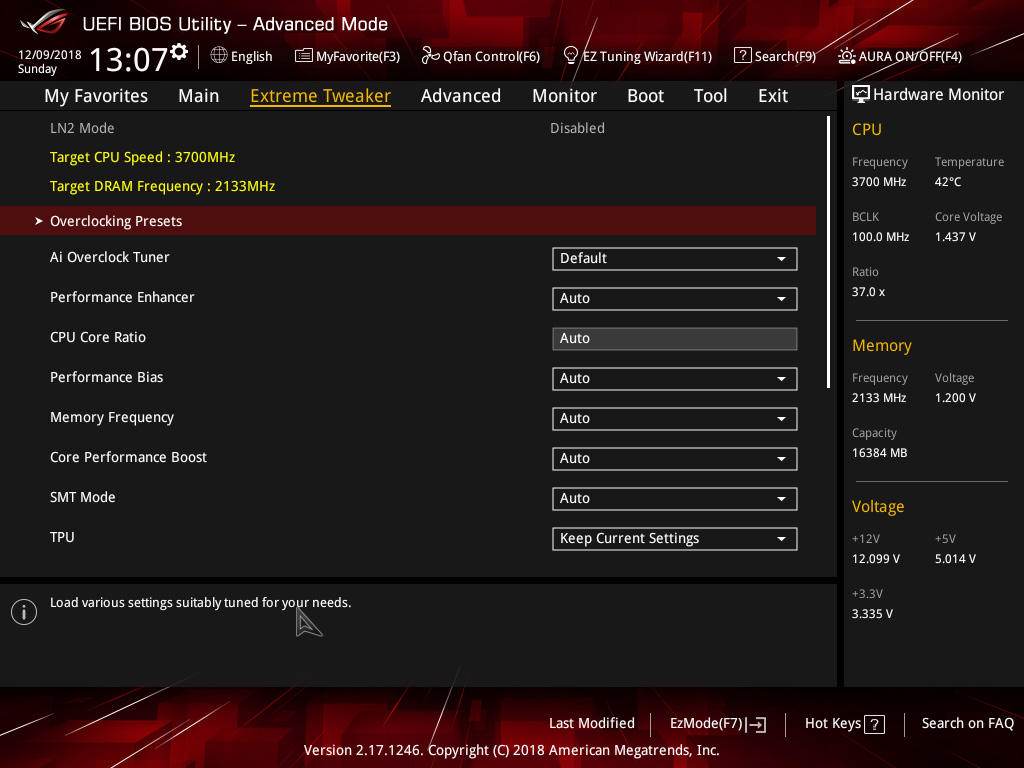
Task: Click the info icon beside help text
Action: point(24,612)
